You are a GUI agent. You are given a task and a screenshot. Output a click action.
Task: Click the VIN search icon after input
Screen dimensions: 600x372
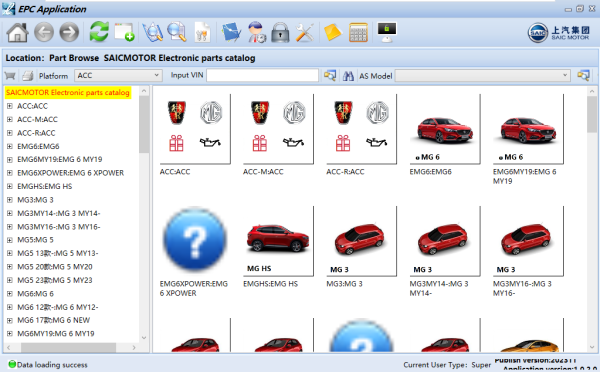coord(330,75)
